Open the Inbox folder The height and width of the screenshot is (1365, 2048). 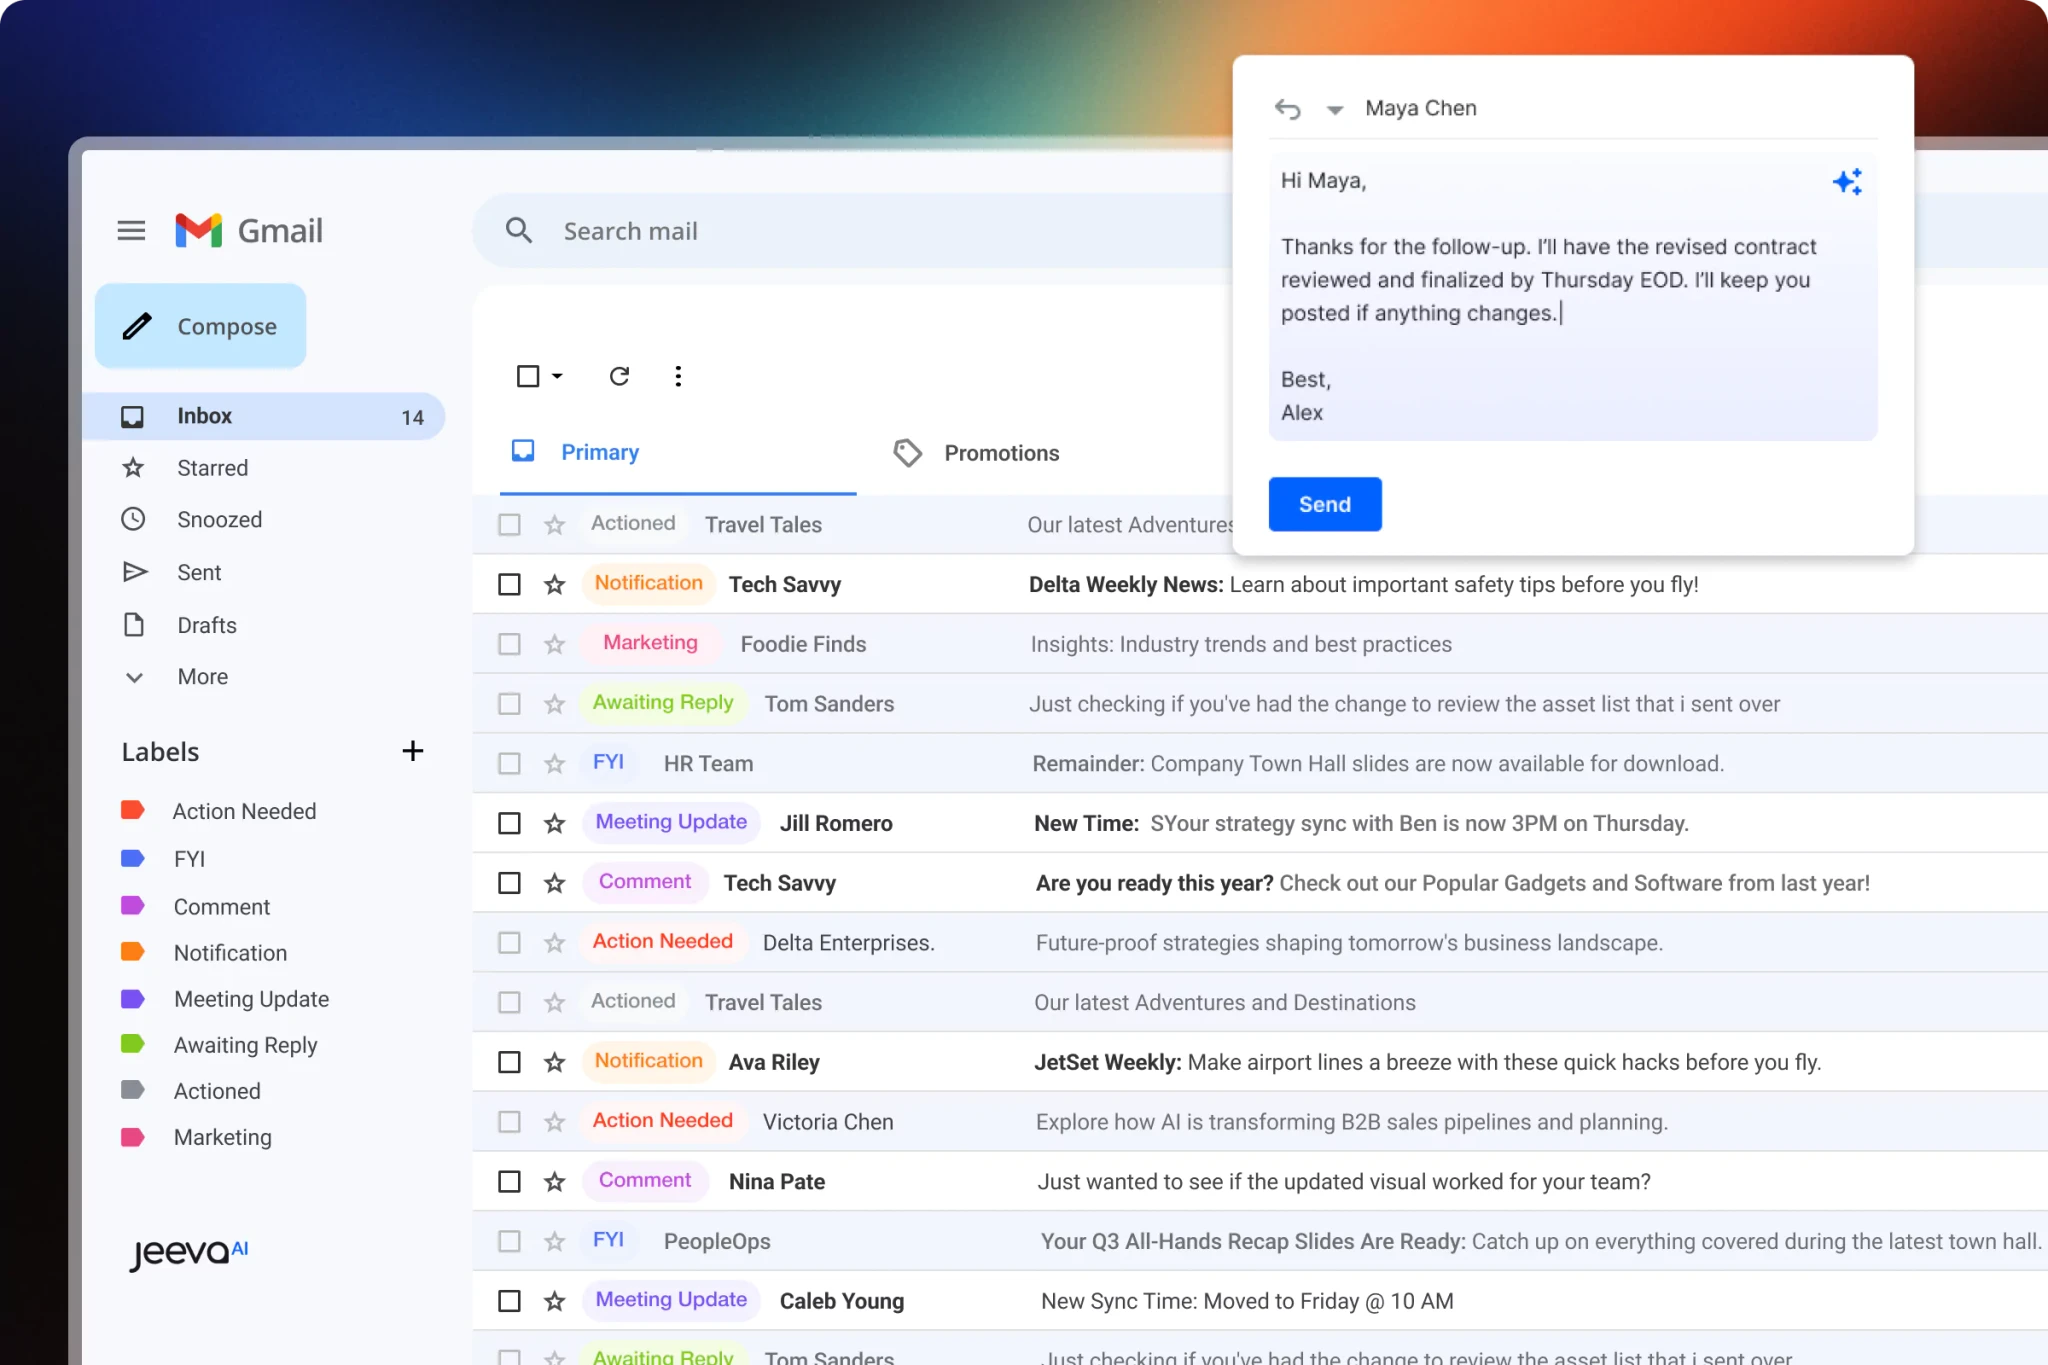(x=264, y=416)
